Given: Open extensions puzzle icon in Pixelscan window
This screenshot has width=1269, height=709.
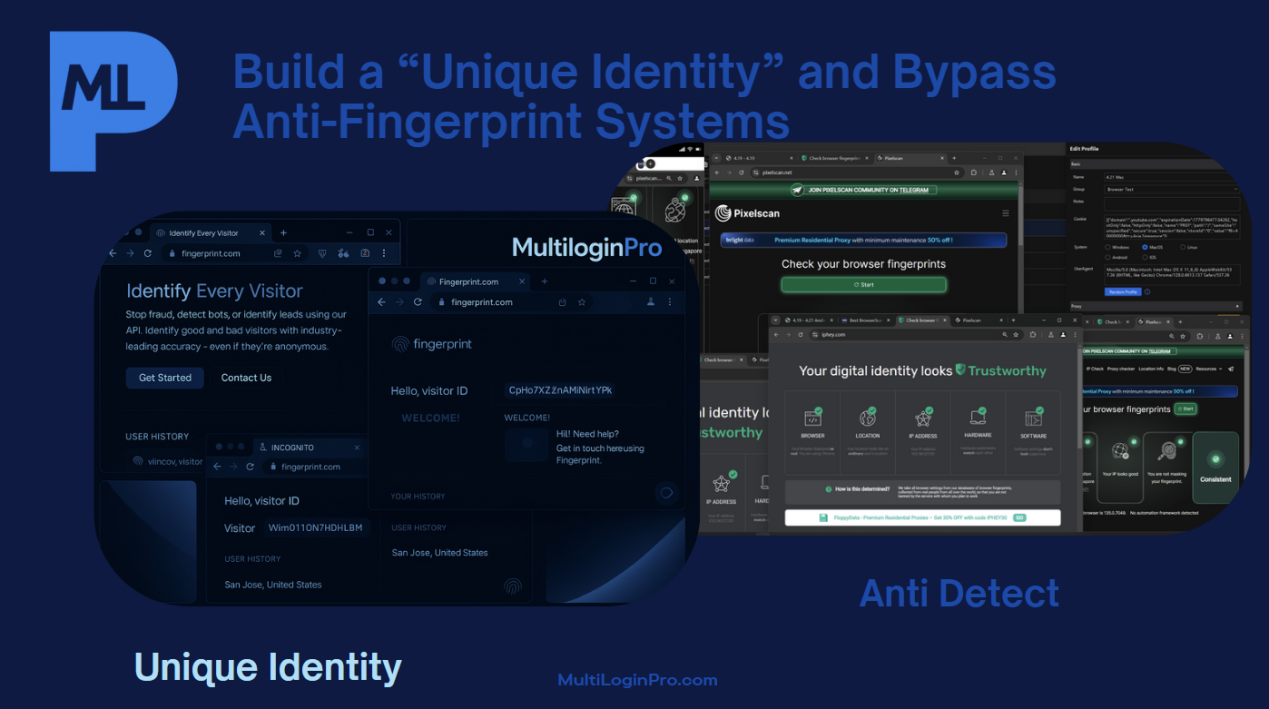Looking at the screenshot, I should point(973,172).
